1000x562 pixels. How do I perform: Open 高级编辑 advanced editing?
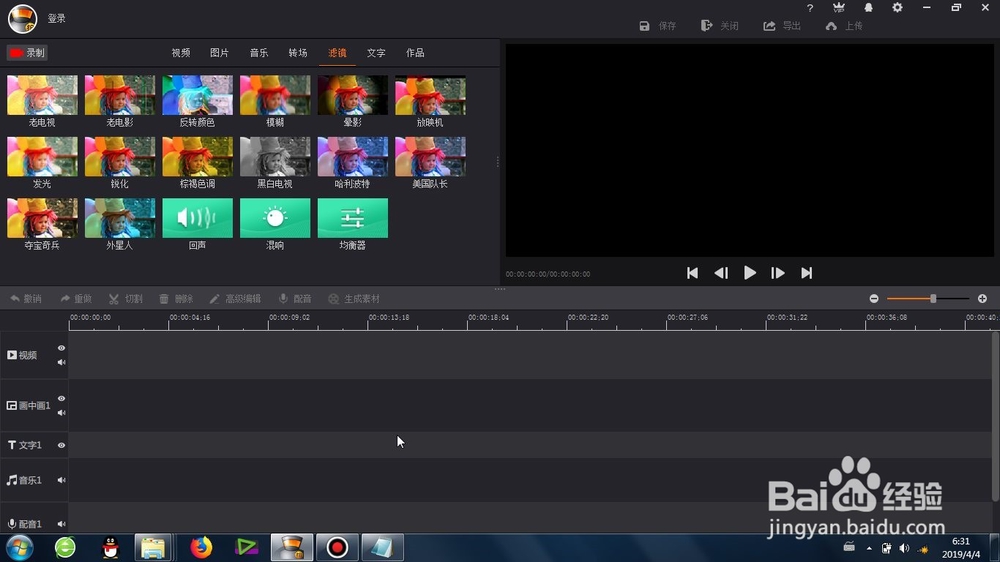point(235,299)
